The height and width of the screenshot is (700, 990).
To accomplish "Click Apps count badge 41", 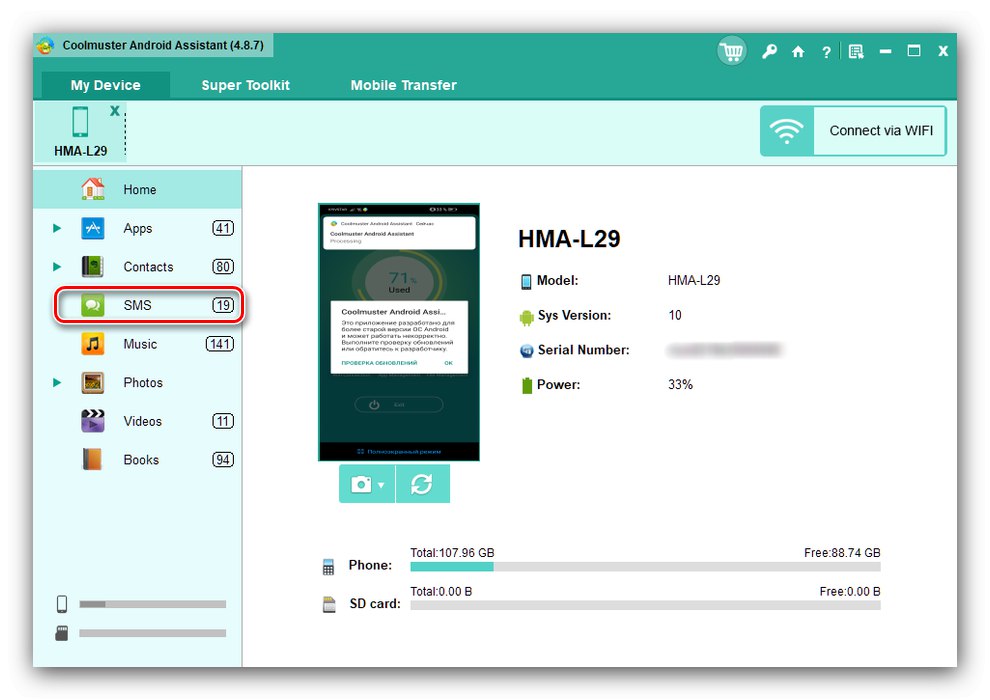I will pyautogui.click(x=223, y=228).
